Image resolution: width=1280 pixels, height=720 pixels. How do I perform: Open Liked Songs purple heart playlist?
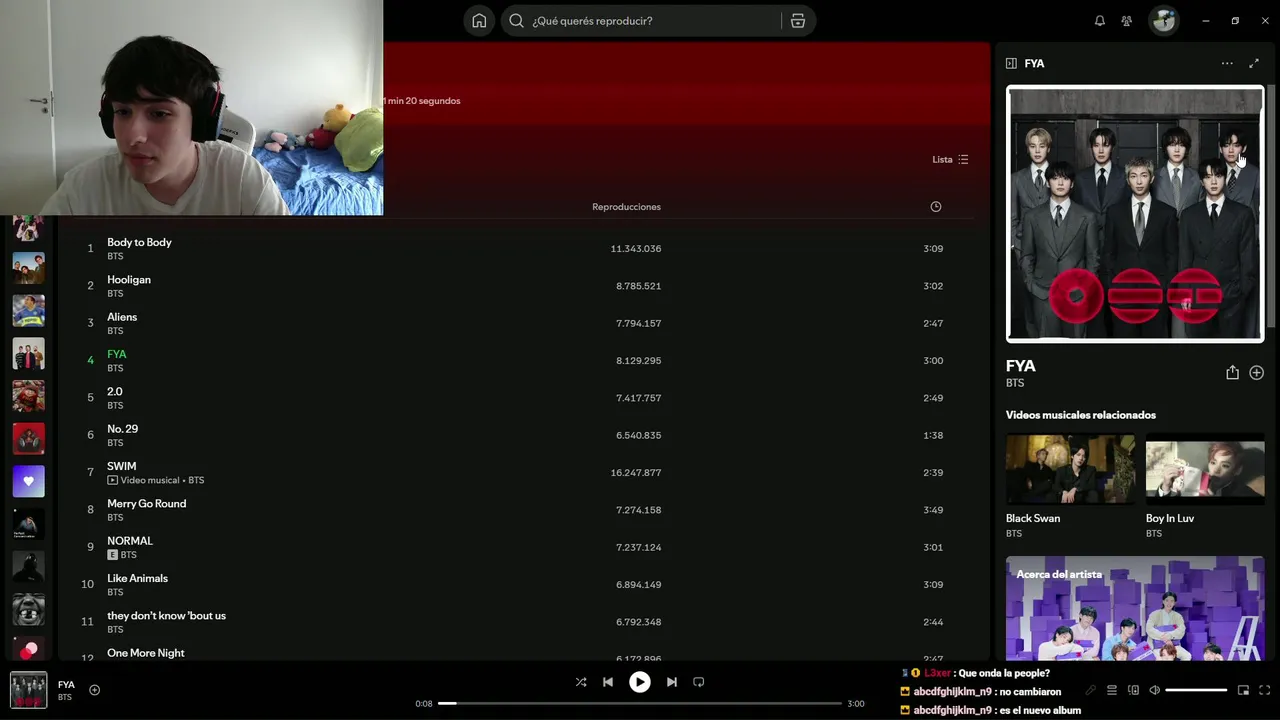pyautogui.click(x=28, y=481)
